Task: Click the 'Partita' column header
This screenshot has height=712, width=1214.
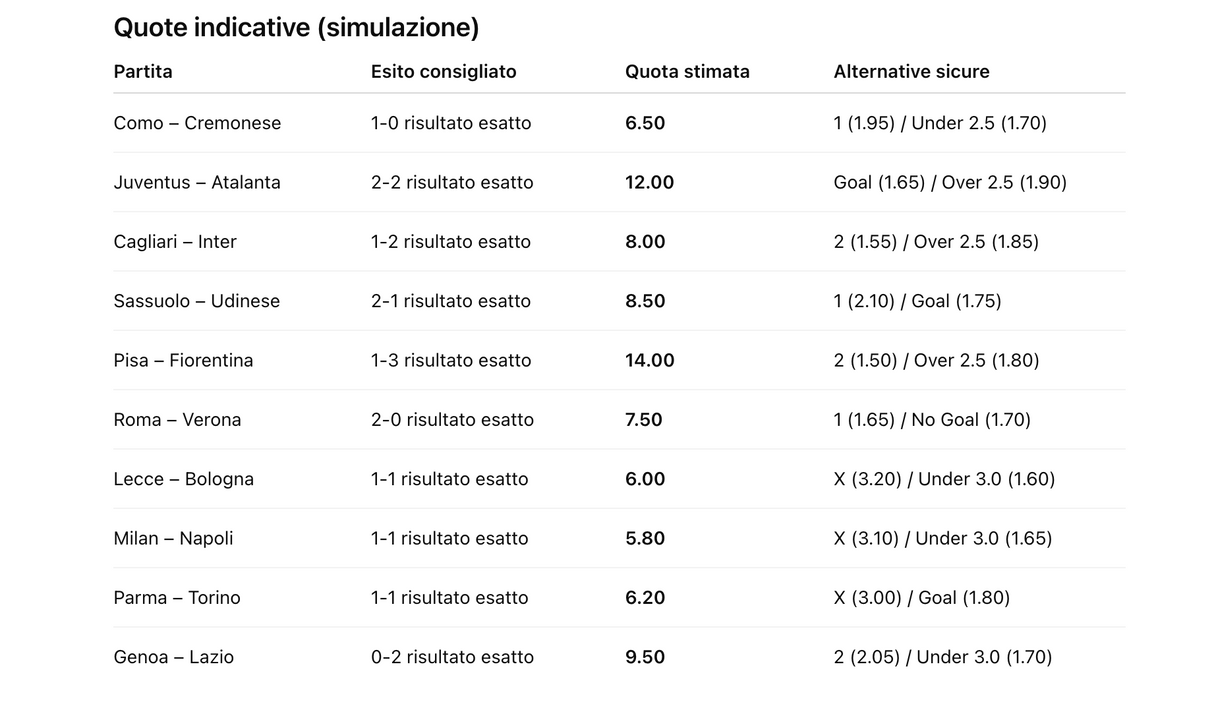Action: (143, 72)
